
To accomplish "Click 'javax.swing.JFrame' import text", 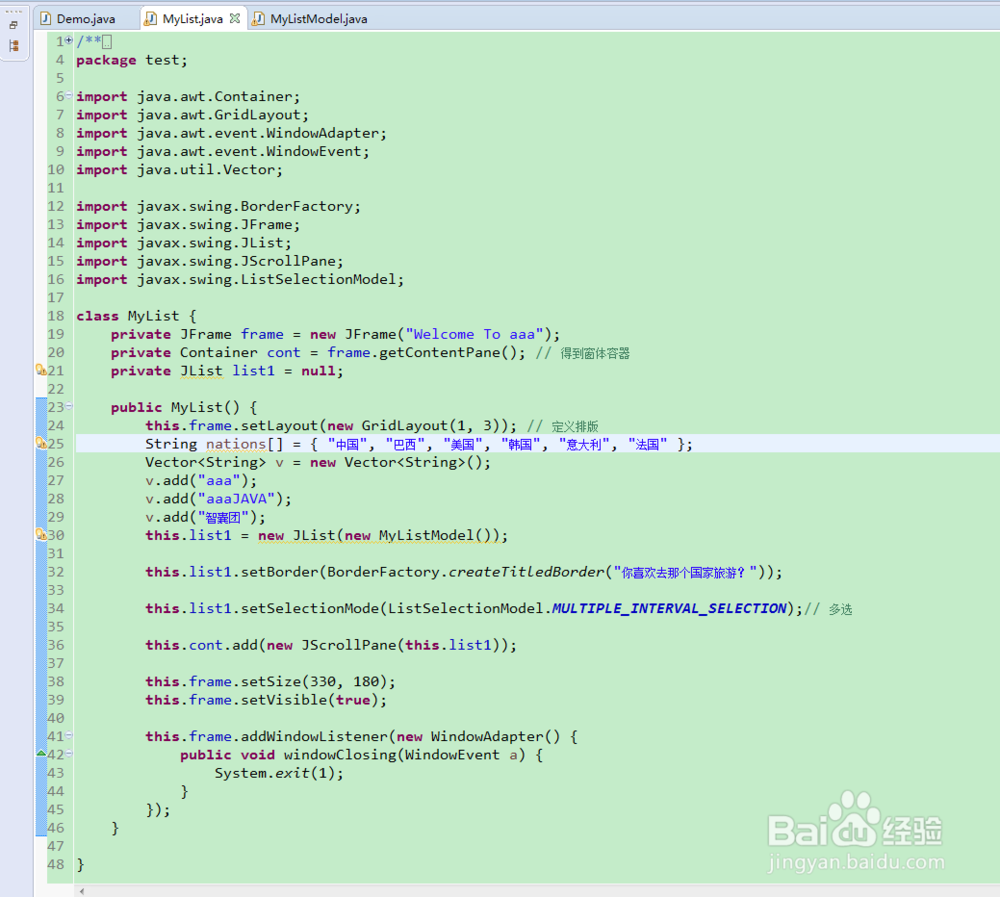I will [x=214, y=225].
